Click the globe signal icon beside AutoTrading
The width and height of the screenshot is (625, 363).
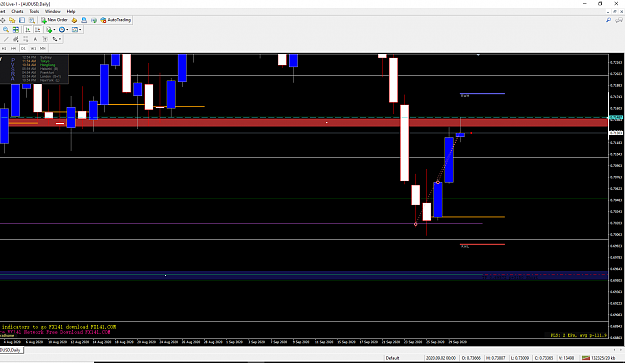click(94, 20)
